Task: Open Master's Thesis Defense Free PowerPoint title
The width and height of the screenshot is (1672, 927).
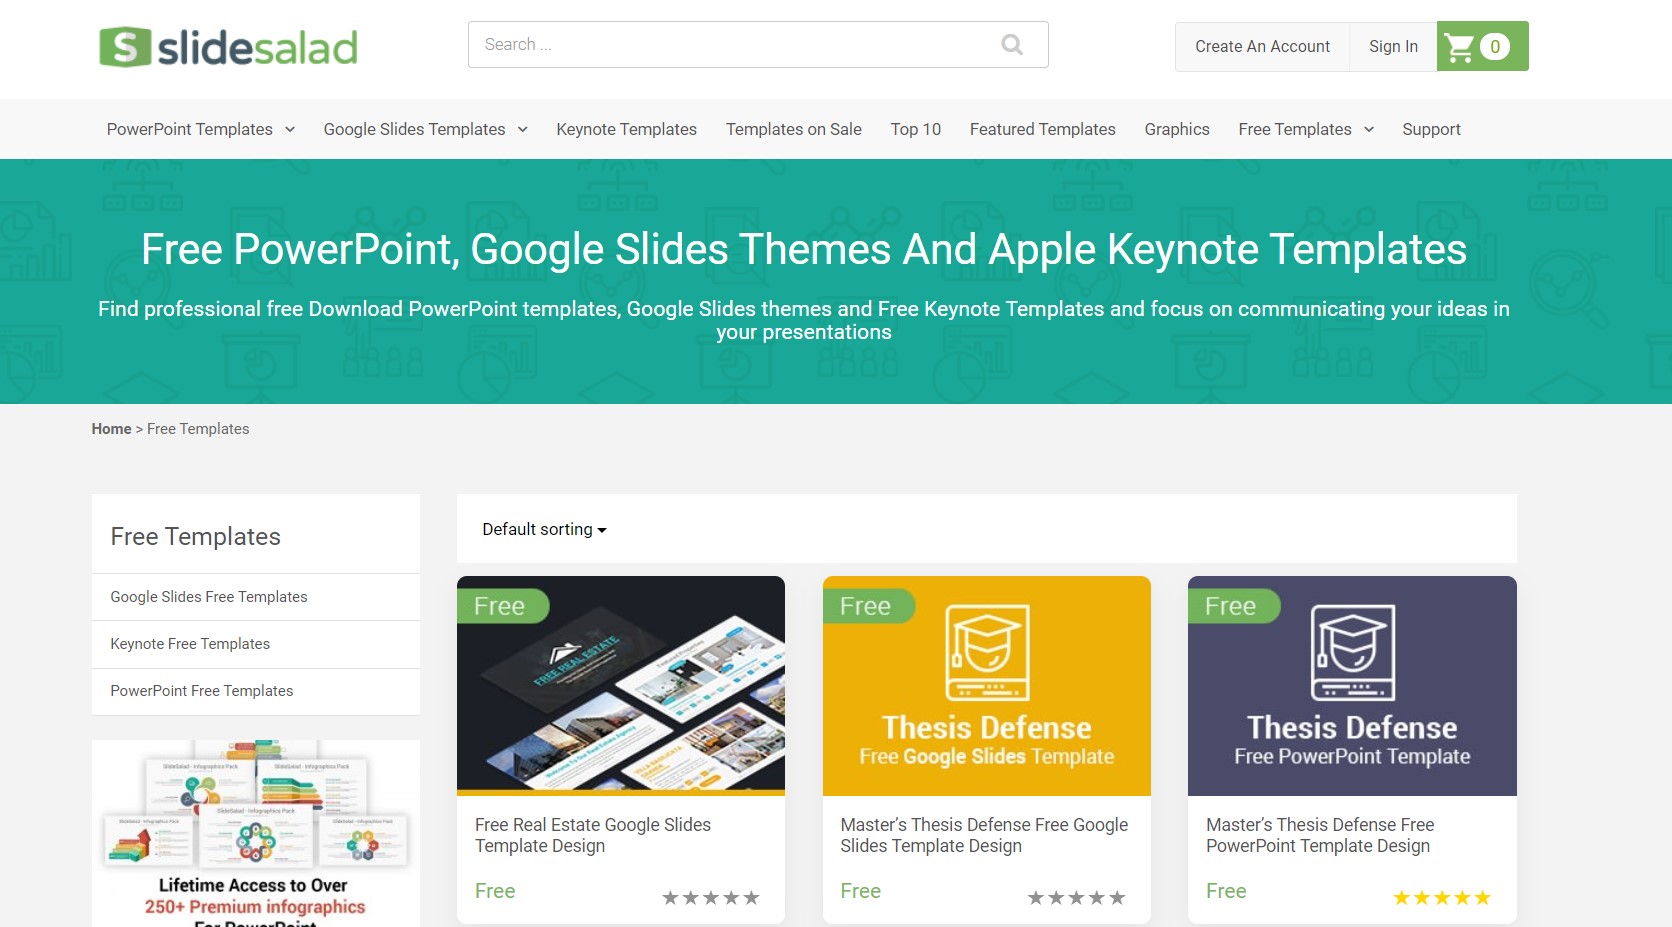Action: pyautogui.click(x=1320, y=835)
